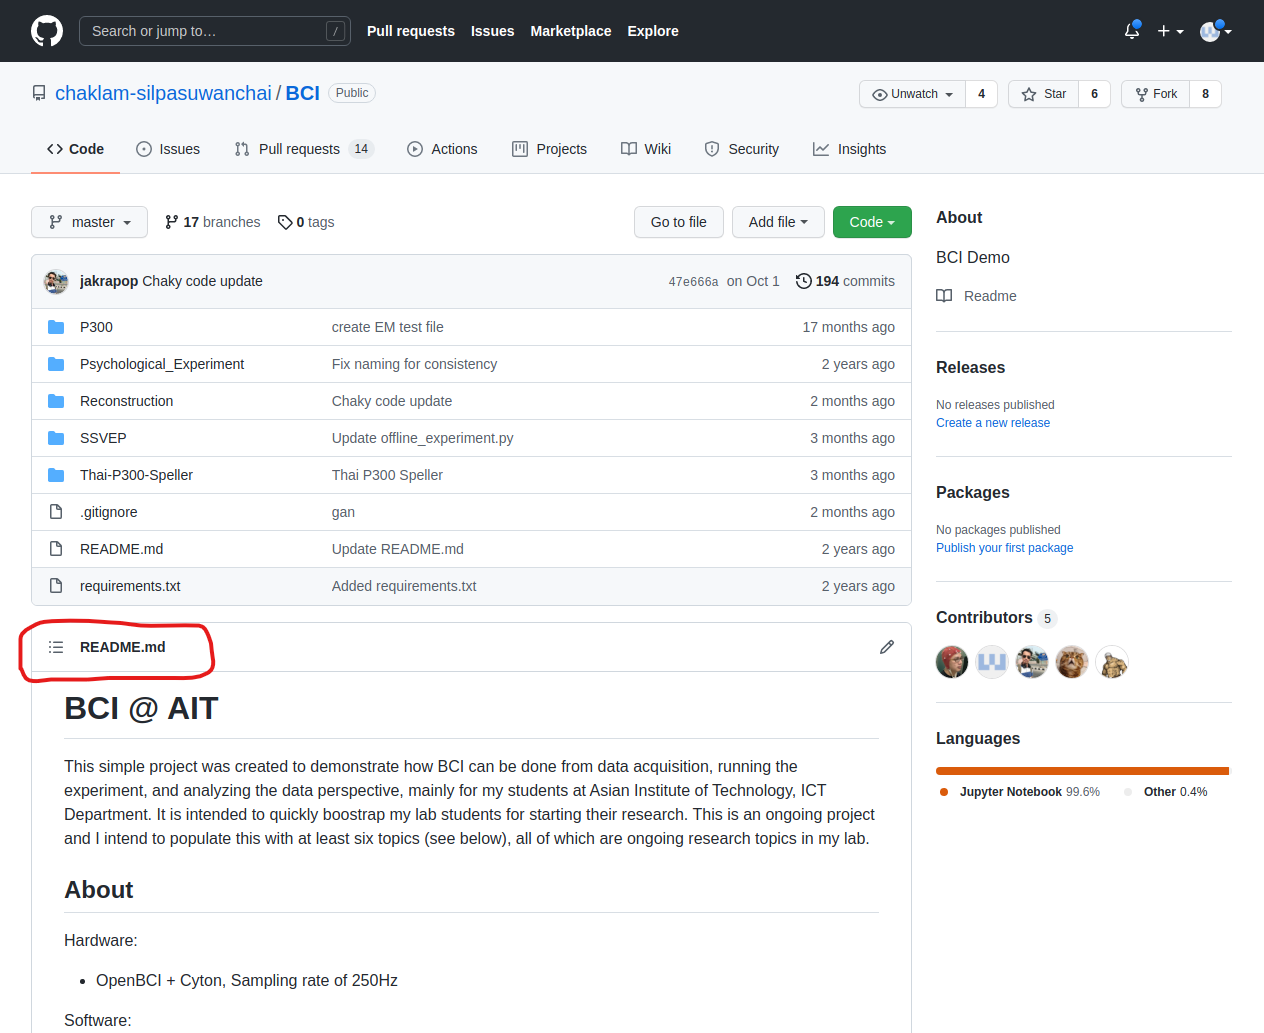This screenshot has height=1033, width=1264.
Task: Click the orange Jupyter Notebook language bar
Action: pos(1080,771)
